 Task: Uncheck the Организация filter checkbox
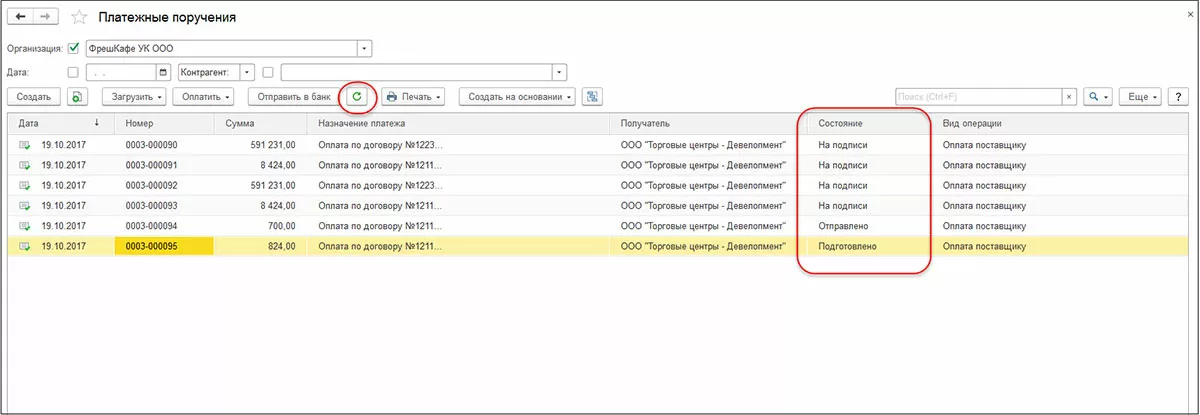coord(73,48)
